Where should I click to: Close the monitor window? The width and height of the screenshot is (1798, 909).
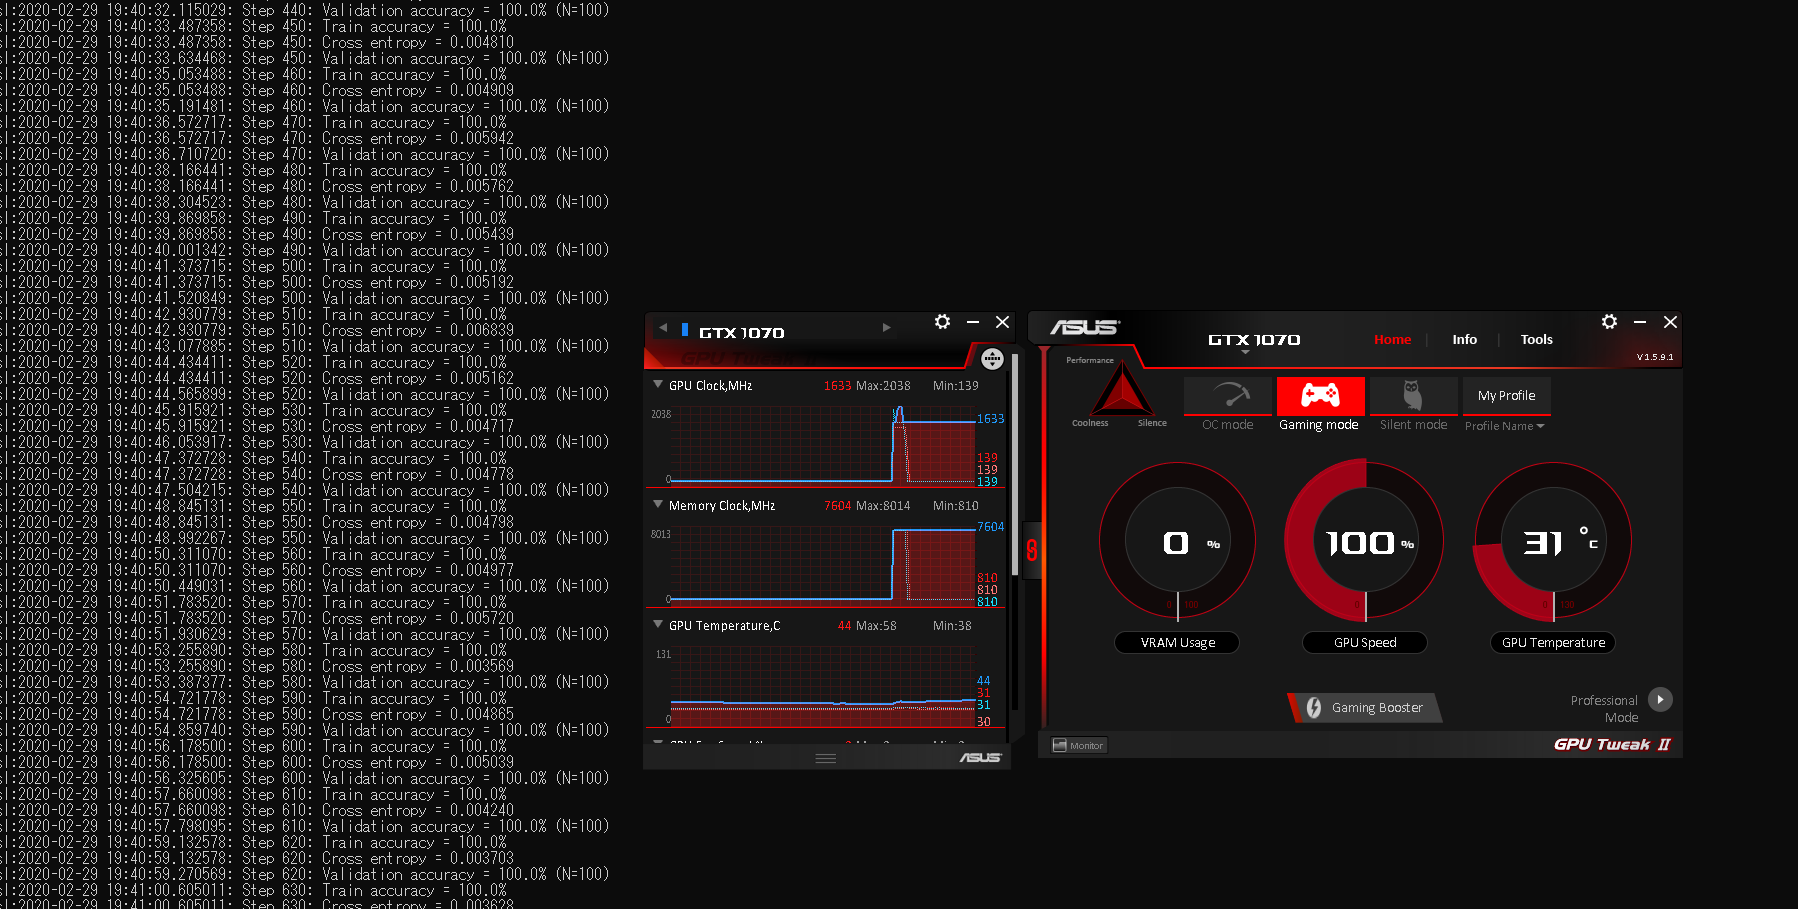[x=1002, y=321]
